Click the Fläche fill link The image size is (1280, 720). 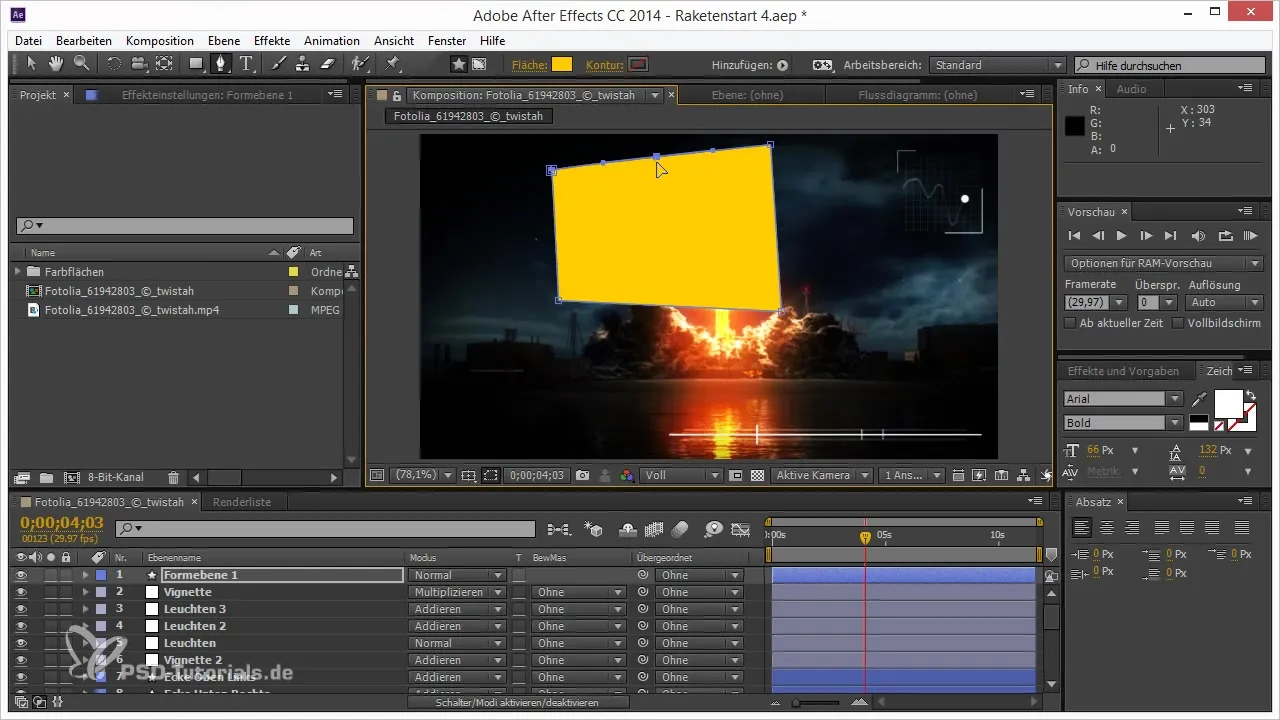tap(528, 65)
